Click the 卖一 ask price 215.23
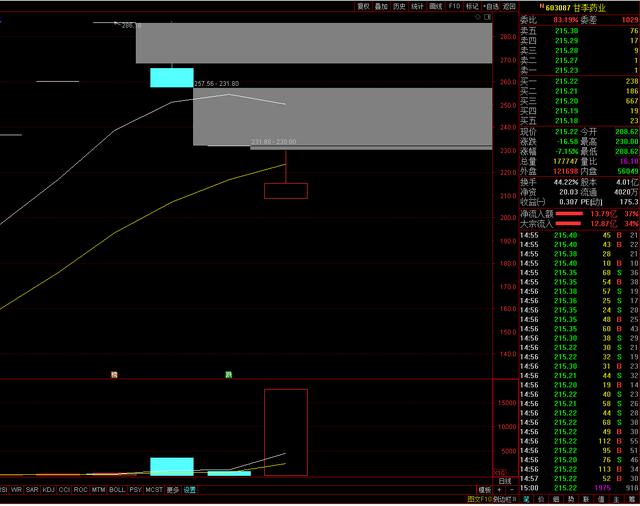The width and height of the screenshot is (640, 506). [x=567, y=70]
